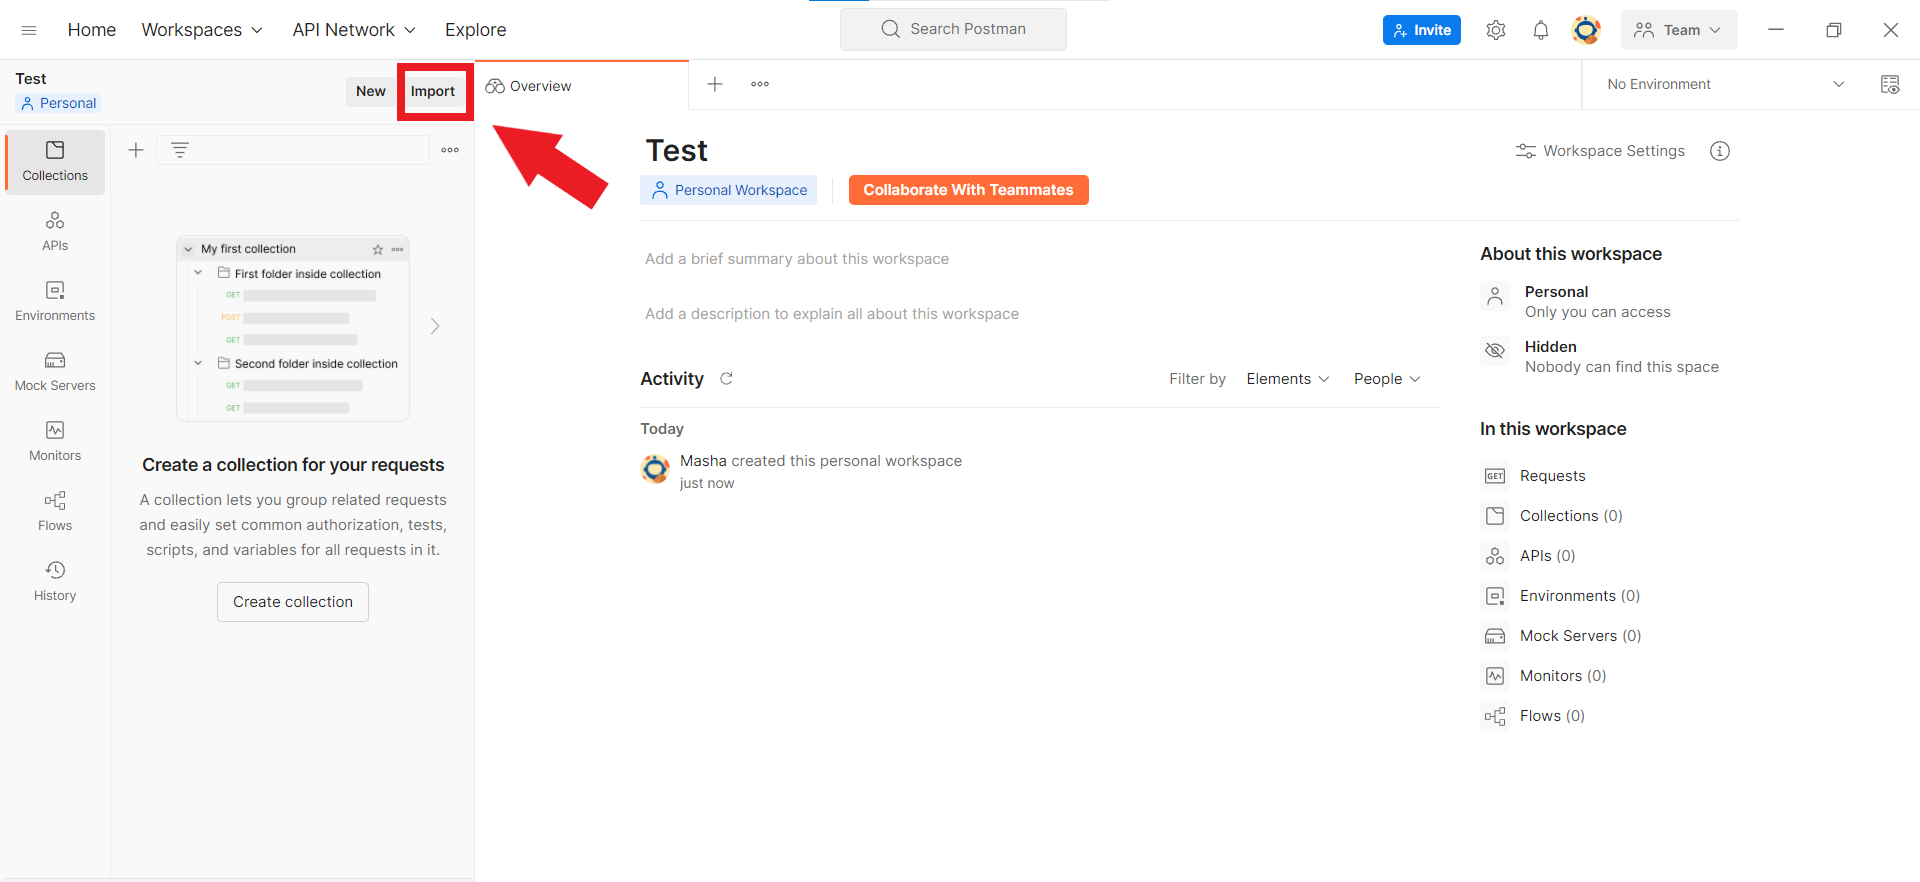The height and width of the screenshot is (882, 1920).
Task: Open Mock Servers in the sidebar
Action: click(x=55, y=372)
